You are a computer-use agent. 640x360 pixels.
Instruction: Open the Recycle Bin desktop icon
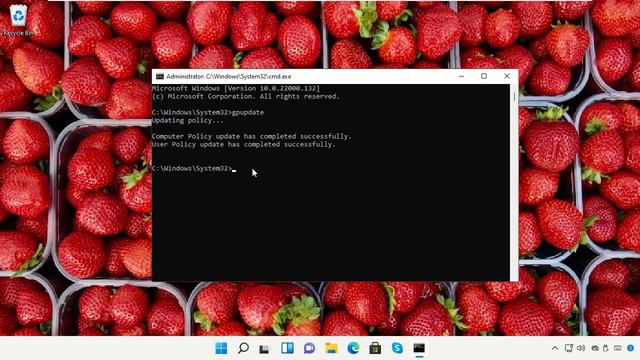pos(18,20)
